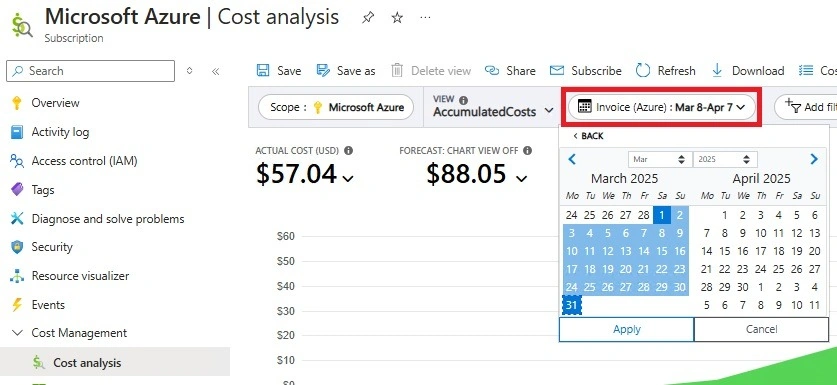Click the Activity log icon
The width and height of the screenshot is (837, 385).
[x=17, y=132]
